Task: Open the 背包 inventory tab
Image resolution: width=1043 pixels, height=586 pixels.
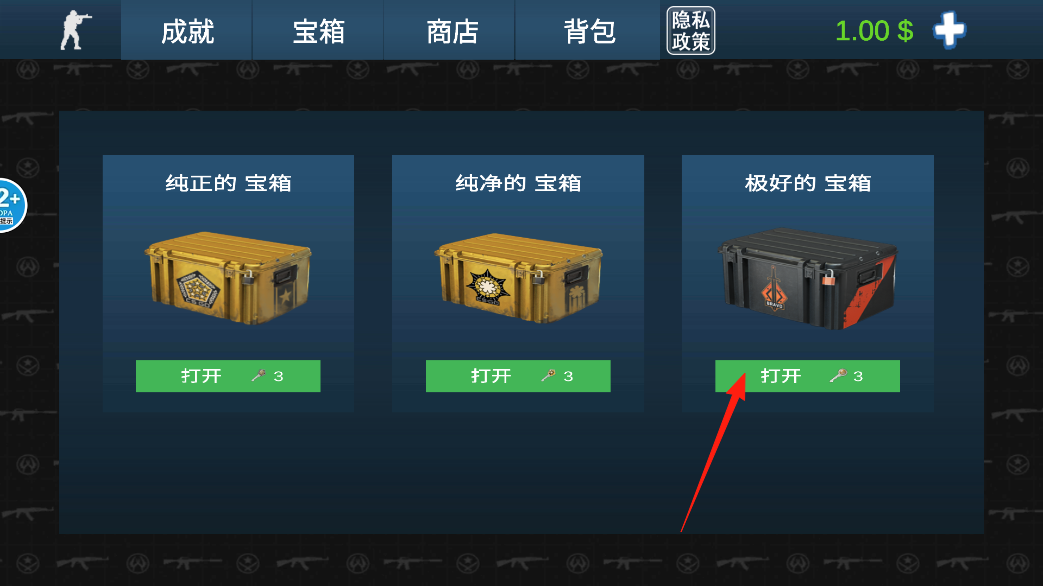Action: click(588, 31)
